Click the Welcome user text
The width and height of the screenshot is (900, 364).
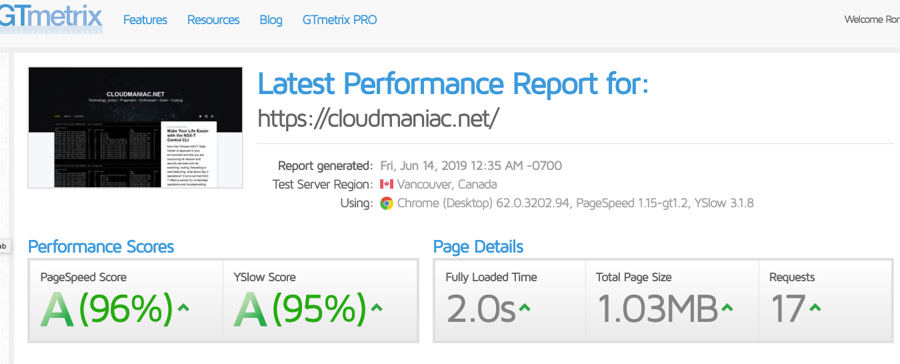872,20
